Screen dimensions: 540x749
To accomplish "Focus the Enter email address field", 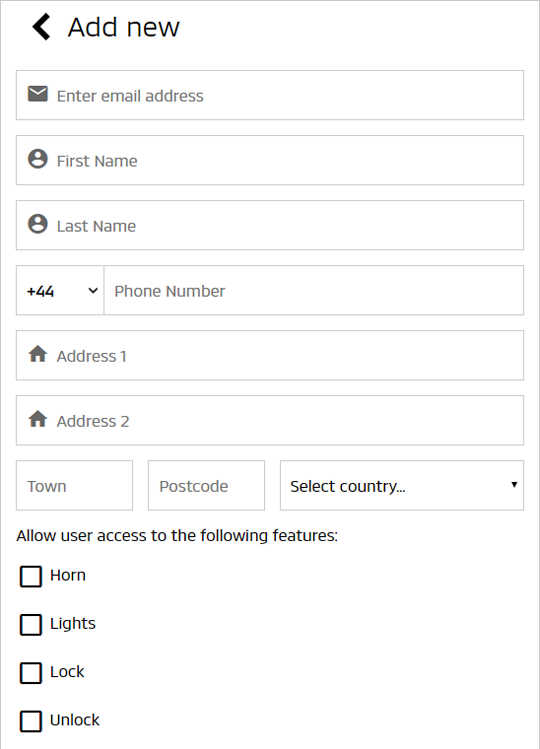I will (270, 95).
